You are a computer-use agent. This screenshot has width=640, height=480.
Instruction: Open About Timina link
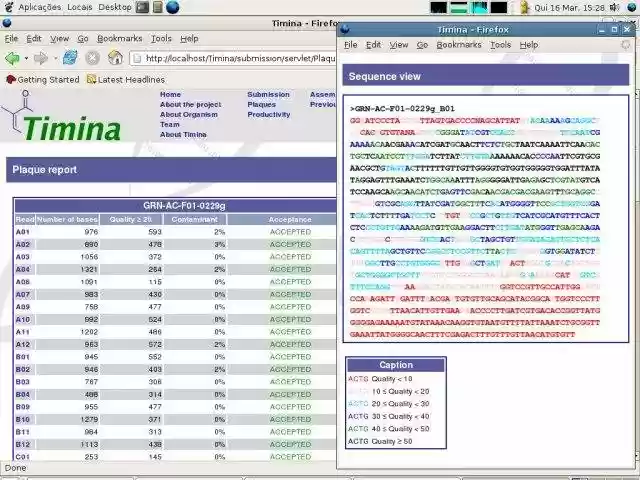(183, 134)
